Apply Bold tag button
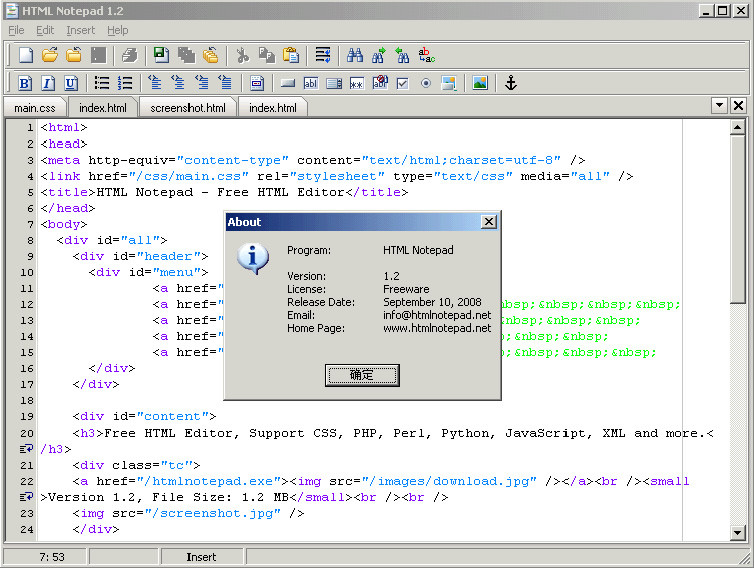754x568 pixels. tap(25, 83)
